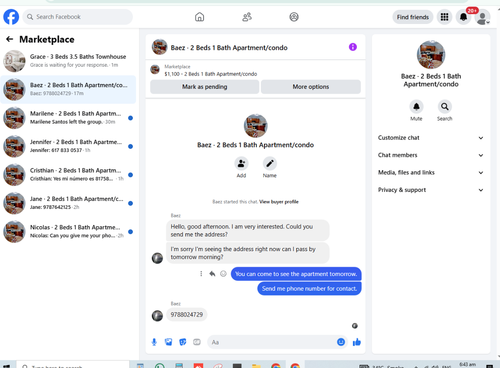Viewport: 500px width, 368px height.
Task: Reply to message using arrow icon
Action: pos(212,274)
